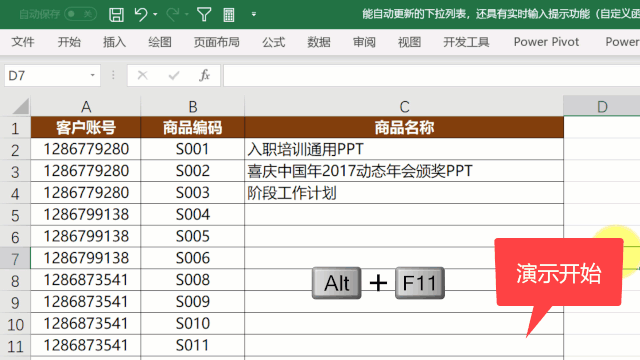Click account 1286873541 in the S011 row
640x360 pixels.
[x=86, y=346]
